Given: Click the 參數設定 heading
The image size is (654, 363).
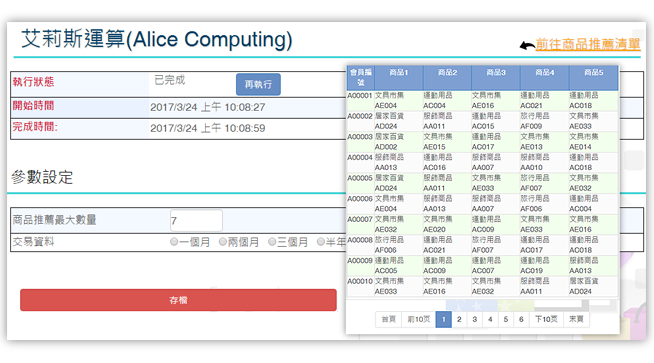Looking at the screenshot, I should click(x=42, y=177).
